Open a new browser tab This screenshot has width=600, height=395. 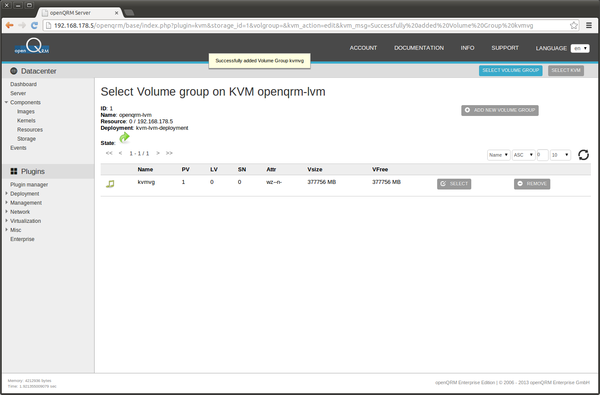(129, 13)
